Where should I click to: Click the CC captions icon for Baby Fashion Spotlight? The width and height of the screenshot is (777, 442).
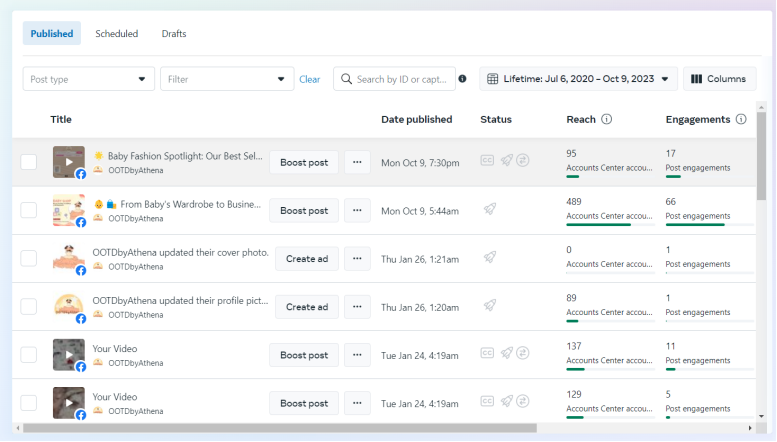[487, 161]
